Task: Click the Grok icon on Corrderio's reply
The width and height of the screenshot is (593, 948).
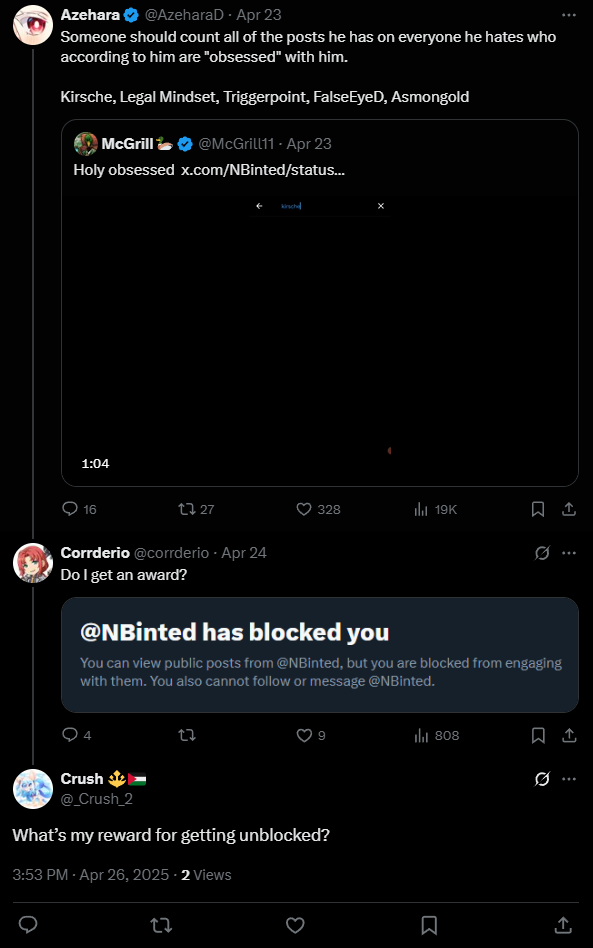Action: pyautogui.click(x=542, y=553)
